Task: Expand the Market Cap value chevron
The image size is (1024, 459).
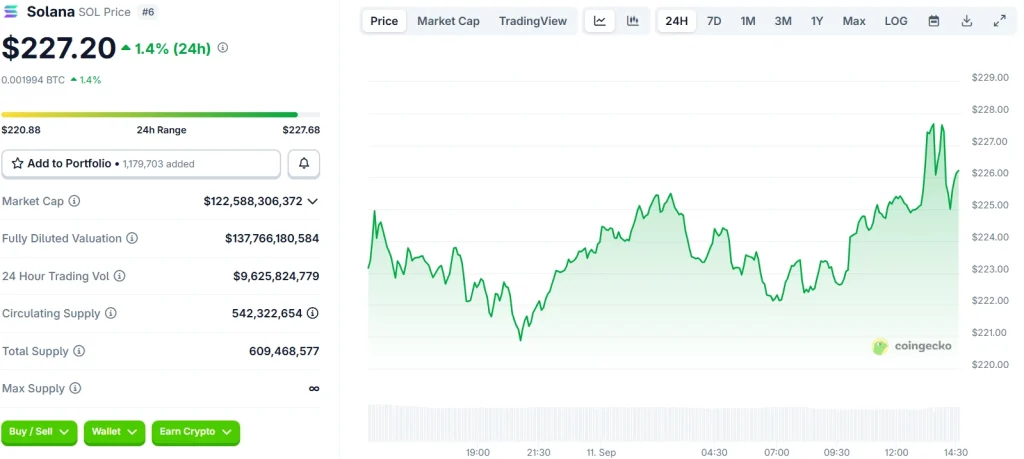Action: (313, 201)
